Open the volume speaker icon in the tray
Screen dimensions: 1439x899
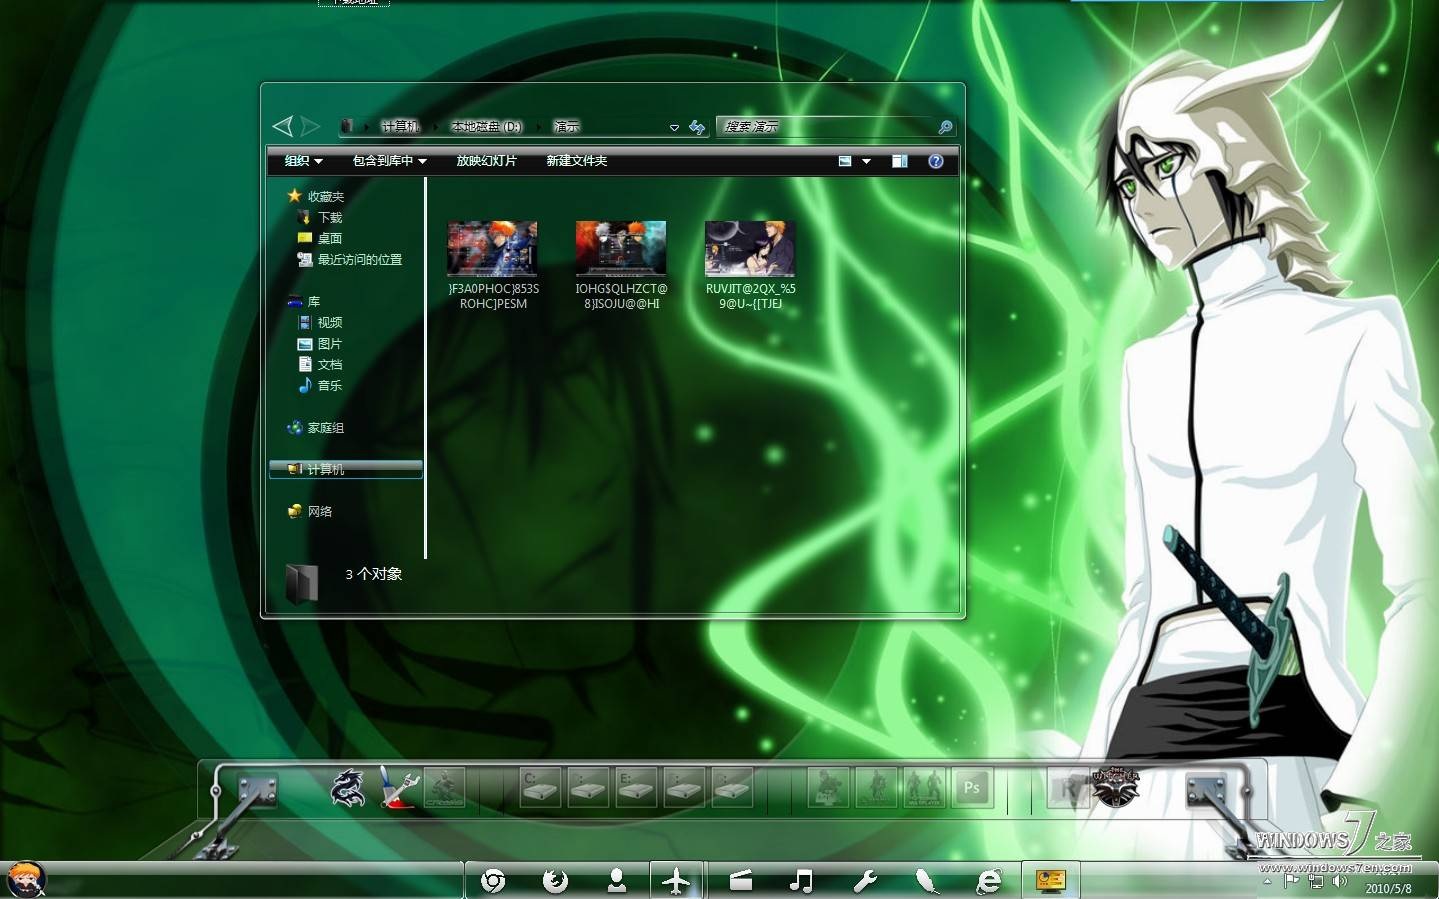(1340, 882)
